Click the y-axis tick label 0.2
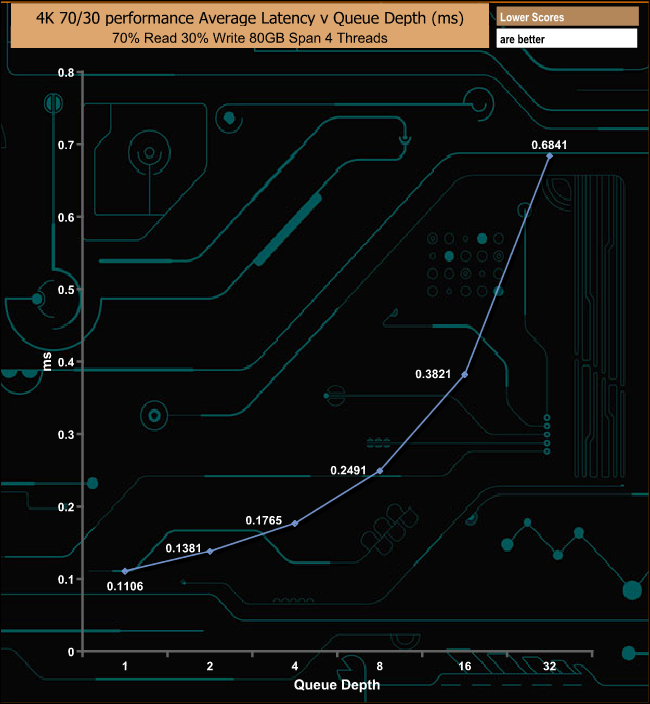650x704 pixels. pyautogui.click(x=66, y=507)
